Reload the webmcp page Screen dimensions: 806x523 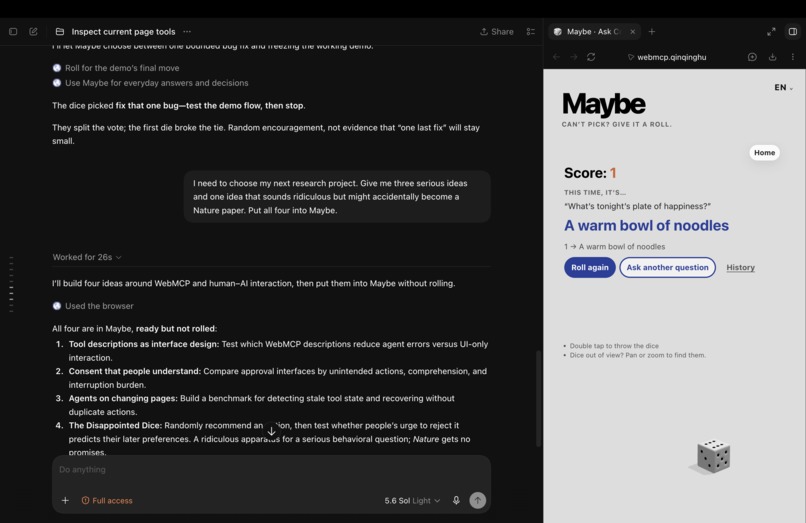pos(591,57)
